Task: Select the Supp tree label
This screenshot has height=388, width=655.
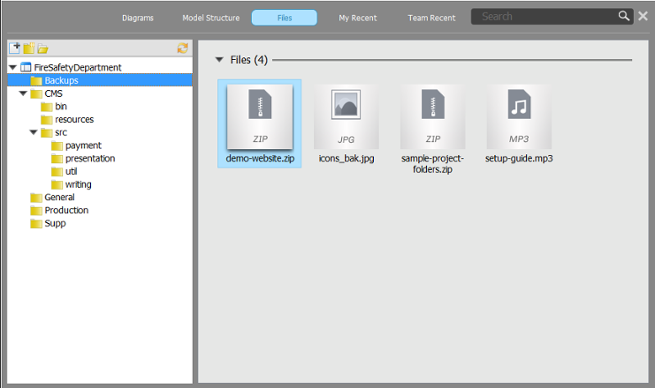Action: (55, 223)
